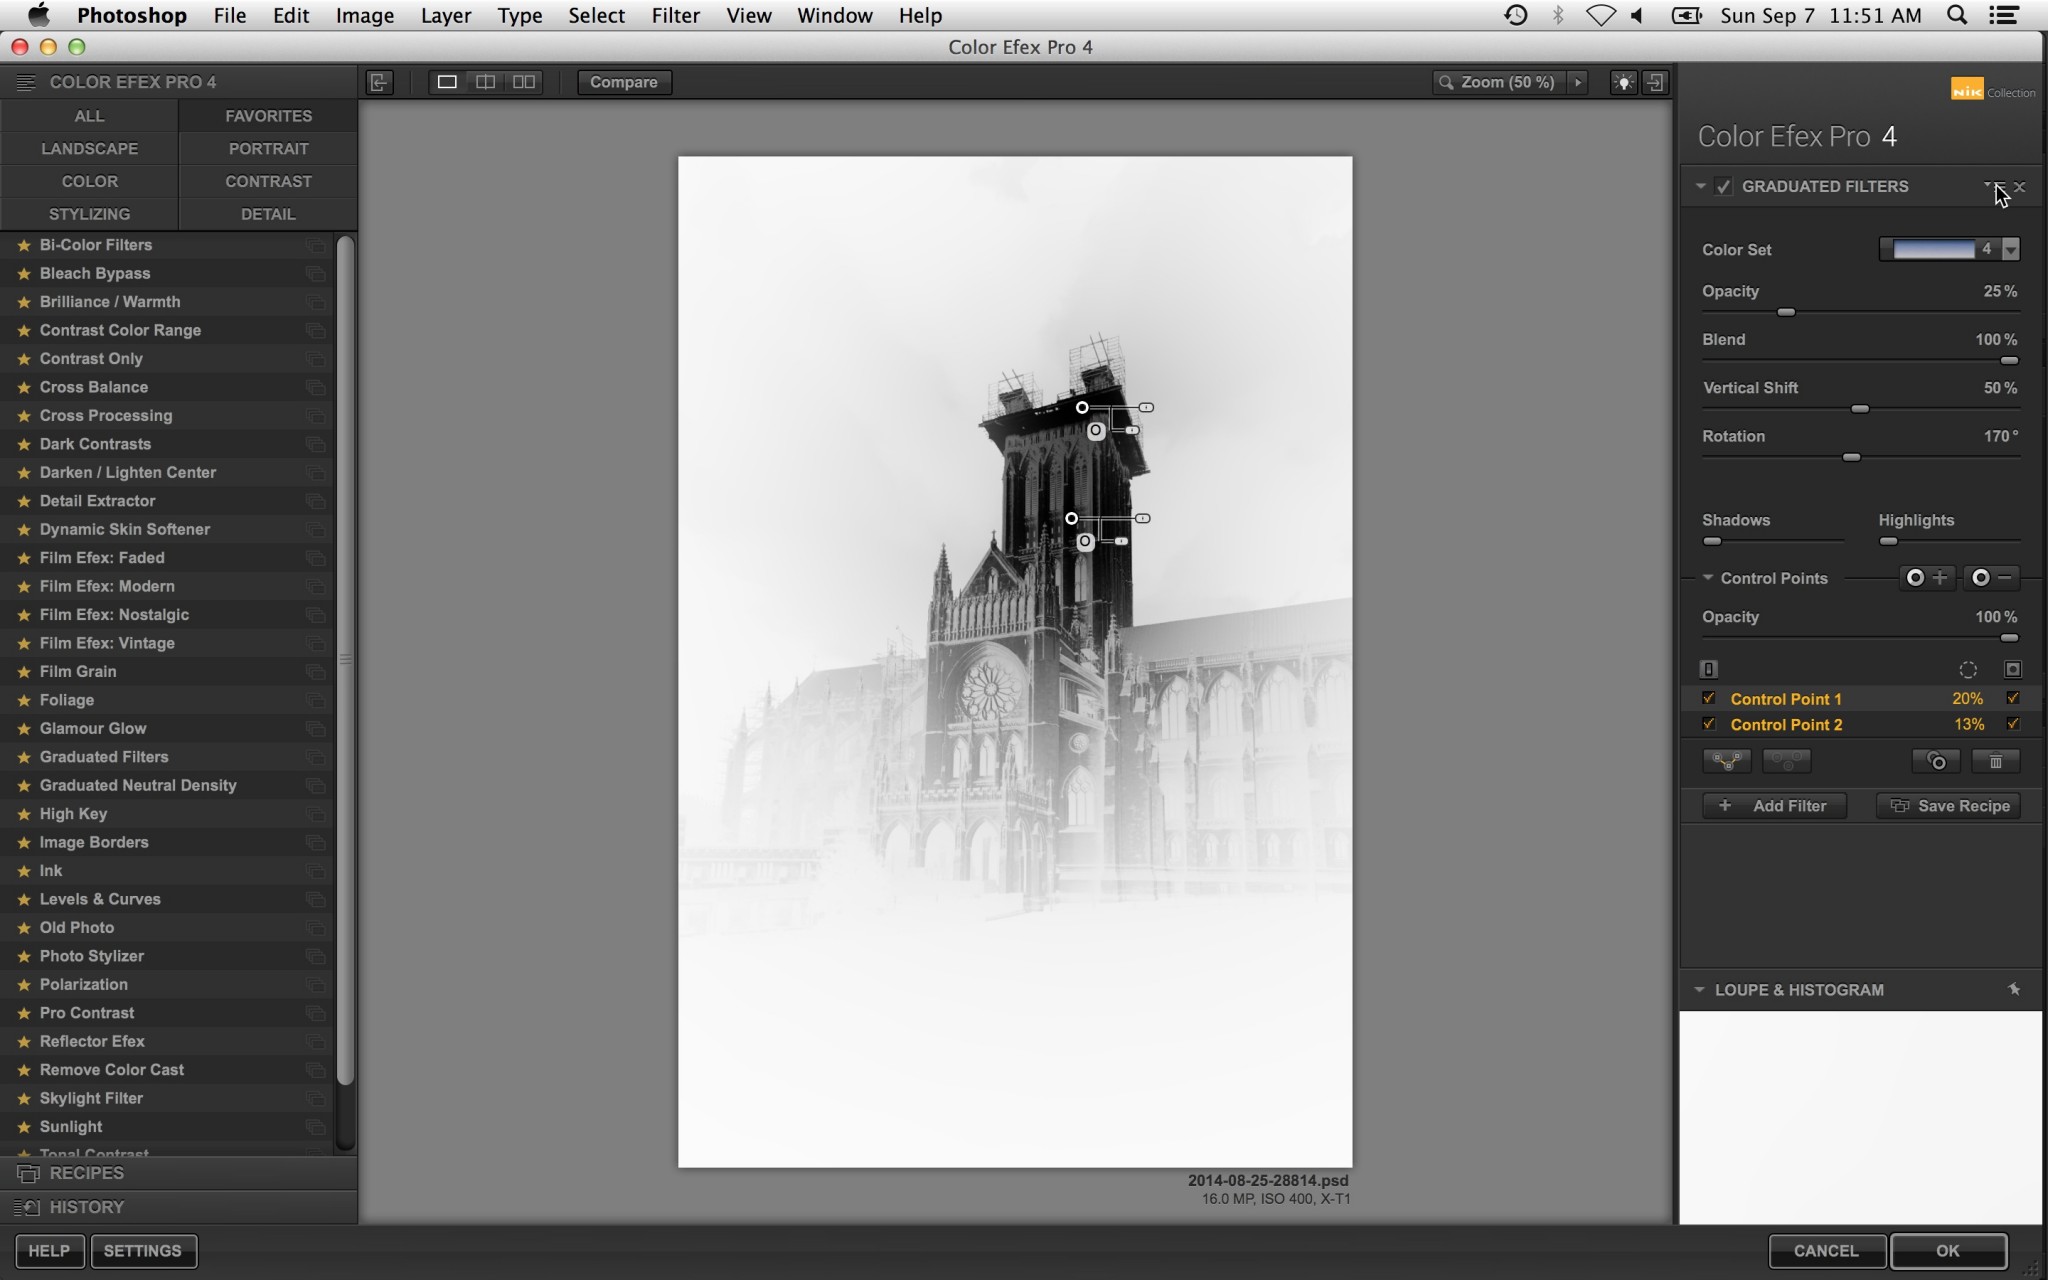Click the filter list scrollbar
This screenshot has width=2048, height=1280.
tap(346, 660)
